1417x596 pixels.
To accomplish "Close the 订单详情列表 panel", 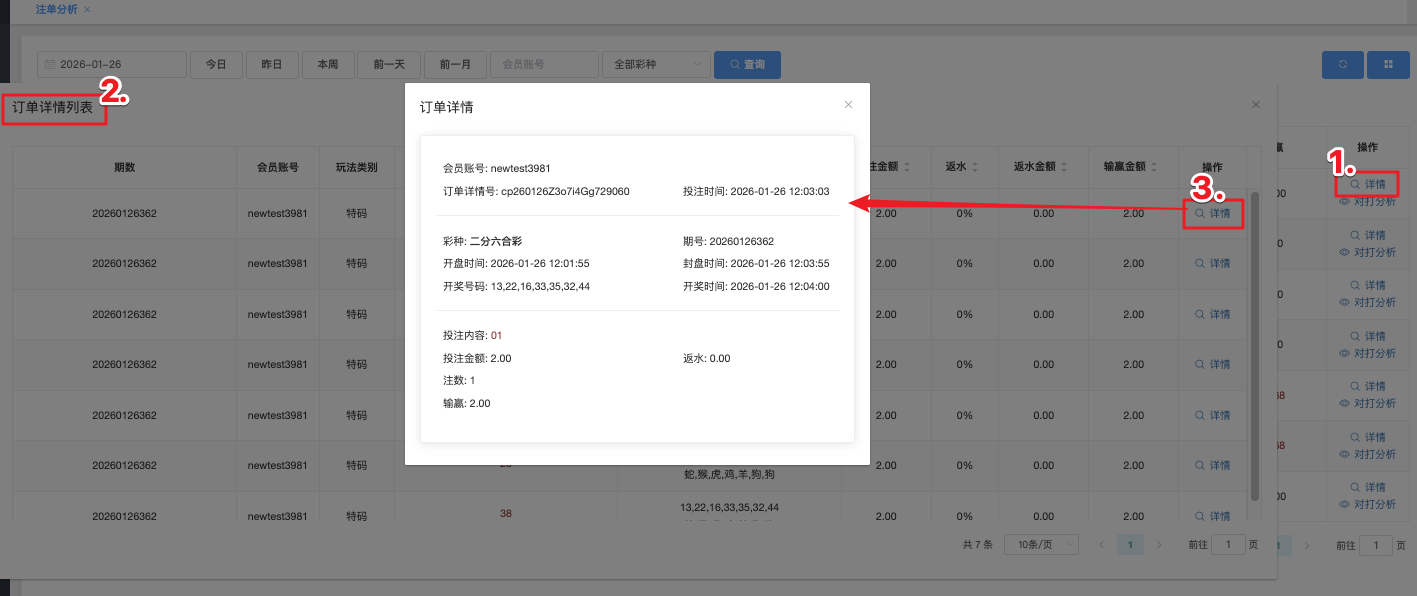I will pos(1256,105).
